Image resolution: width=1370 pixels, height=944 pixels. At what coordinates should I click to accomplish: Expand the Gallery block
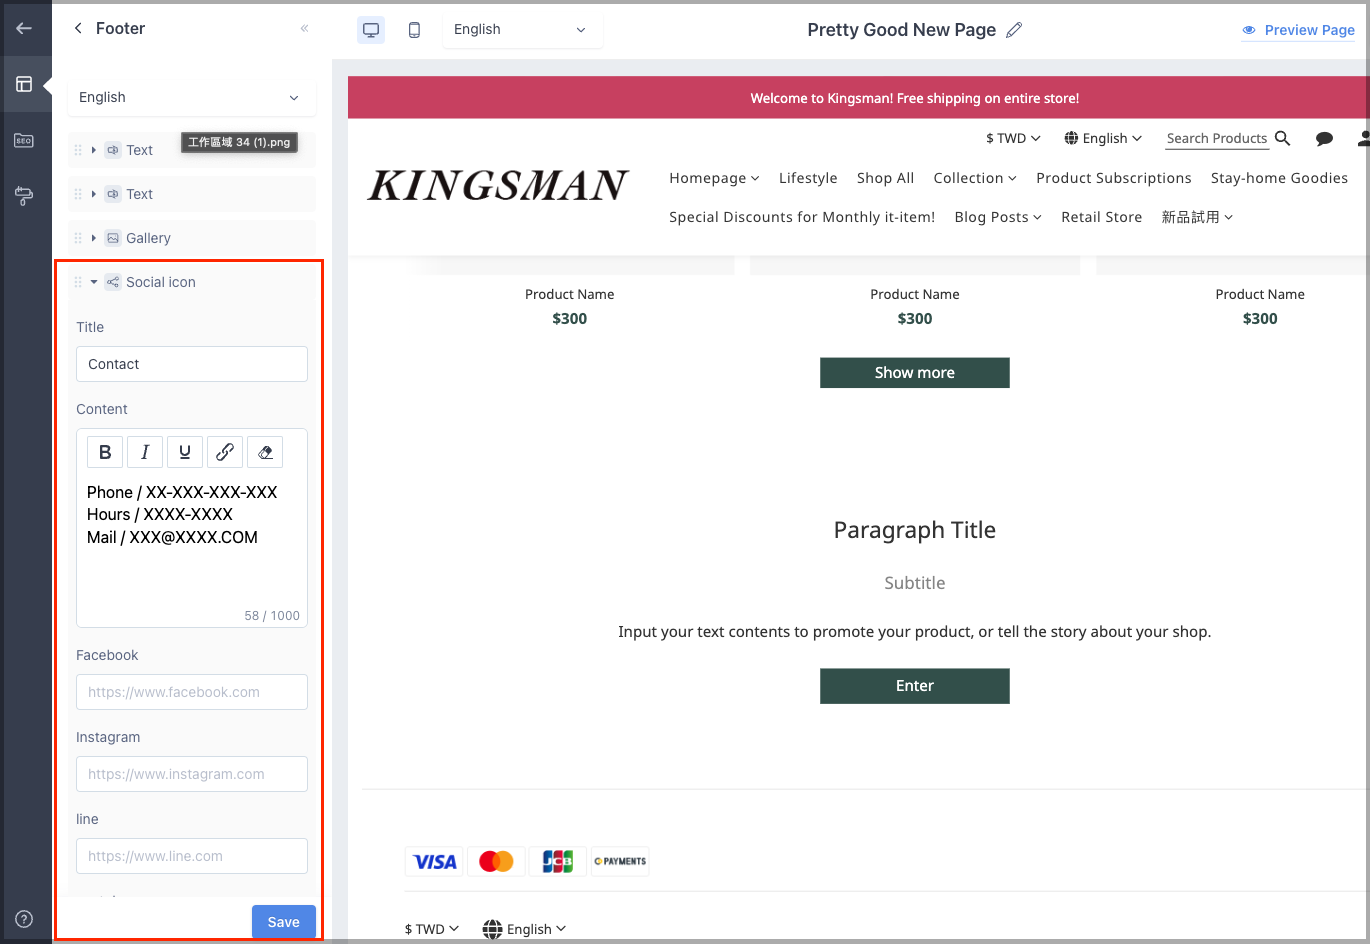(93, 238)
